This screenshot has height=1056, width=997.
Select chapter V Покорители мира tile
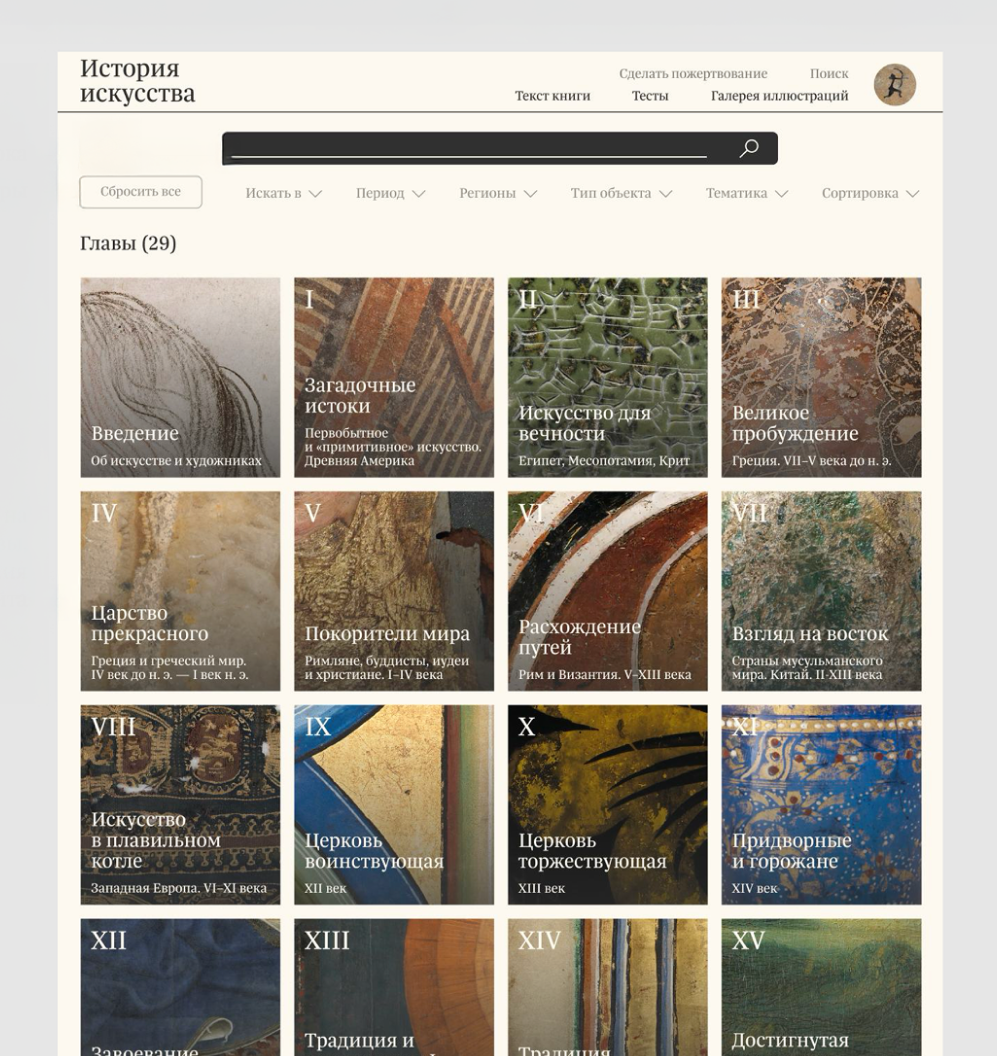tap(393, 591)
